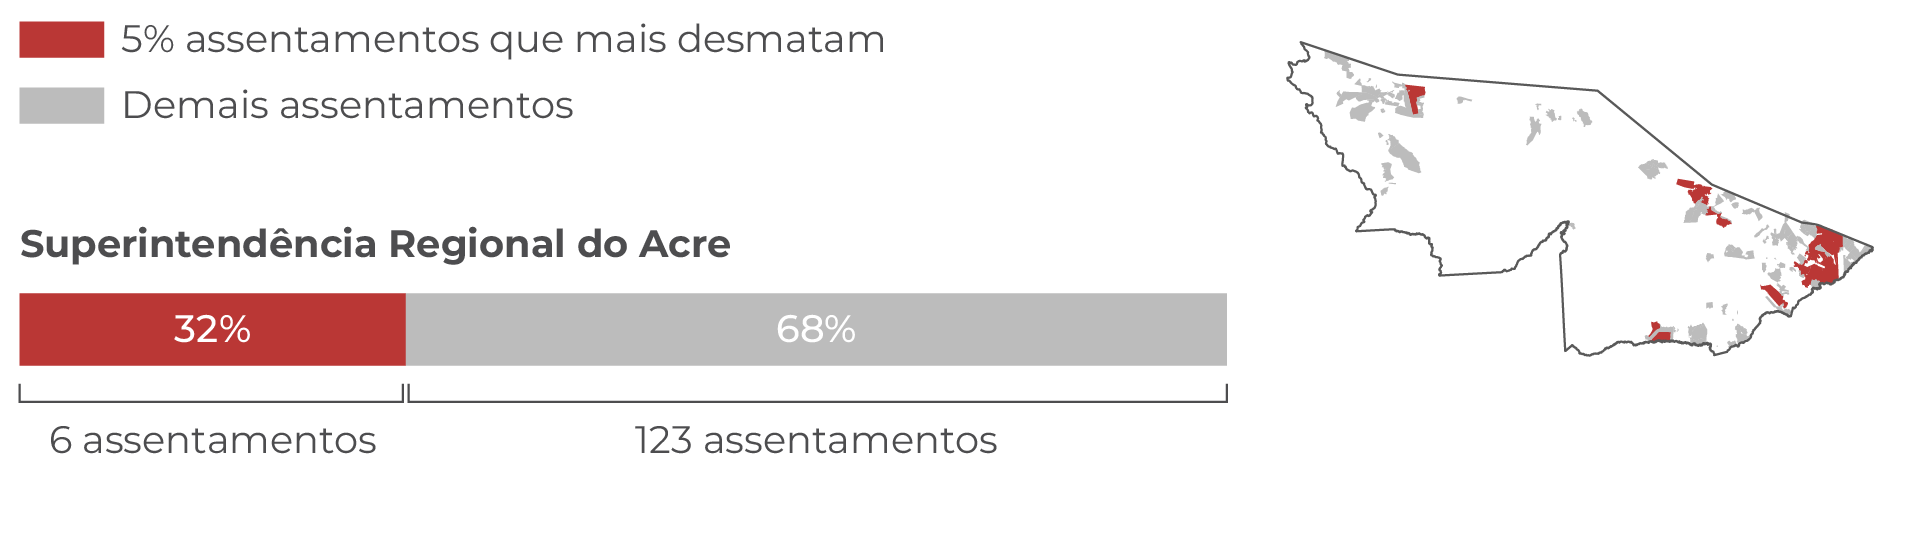Click the red 32% bar segment
Screen dimensions: 1921x539
point(213,329)
